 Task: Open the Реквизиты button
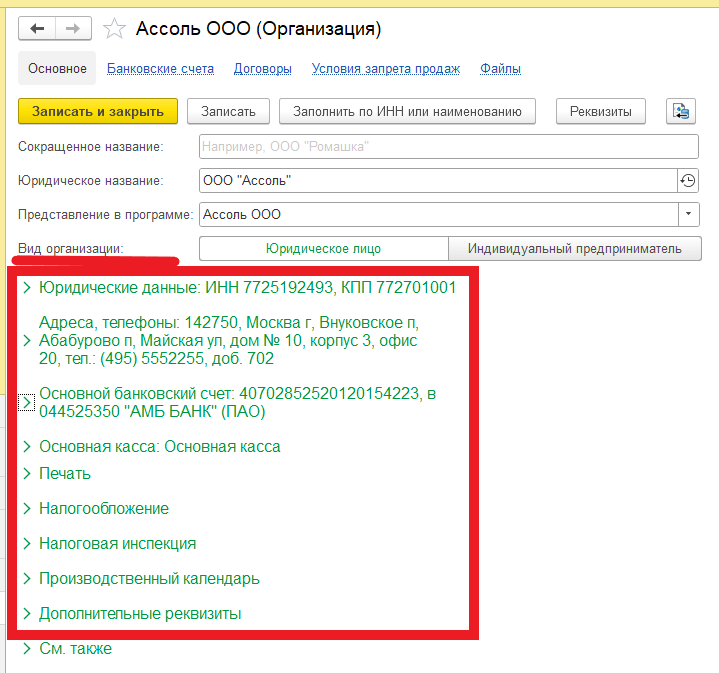601,111
